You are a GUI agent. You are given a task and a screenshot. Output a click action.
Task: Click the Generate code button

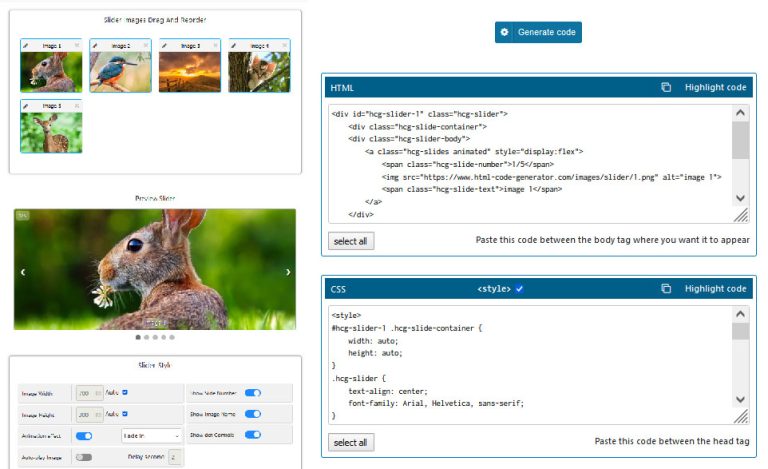538,32
